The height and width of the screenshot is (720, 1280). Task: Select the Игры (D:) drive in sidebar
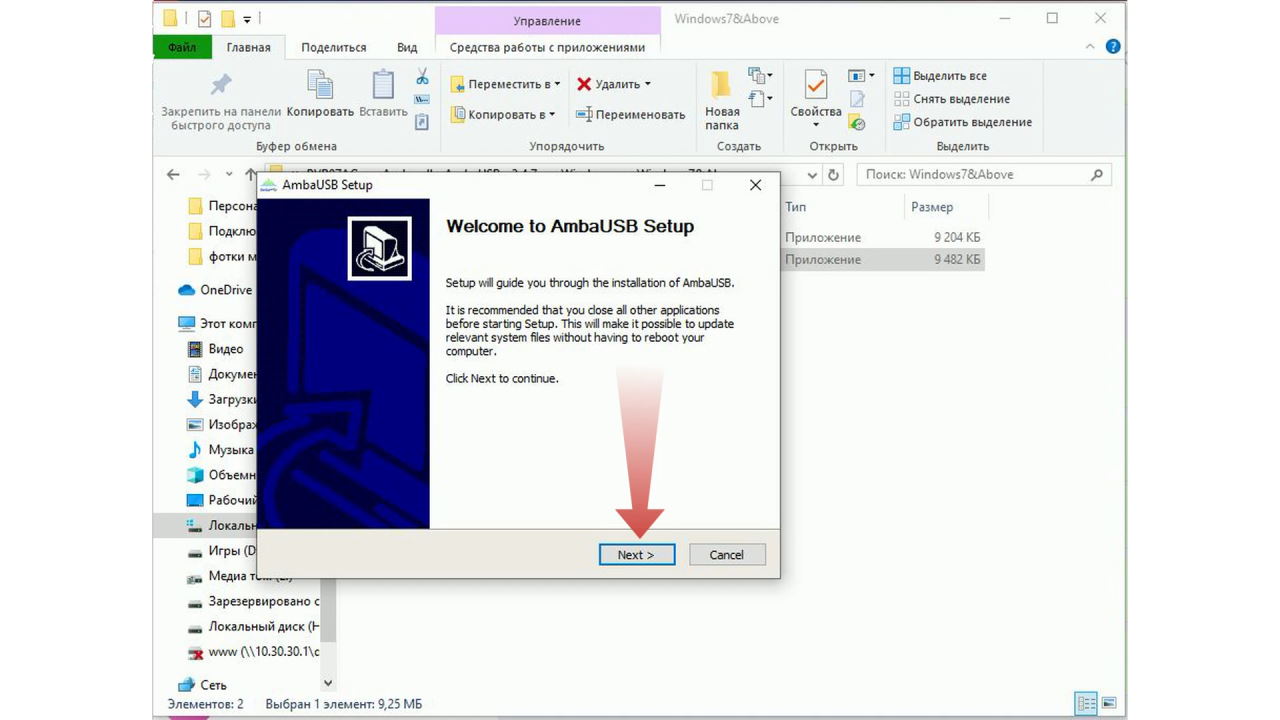221,551
